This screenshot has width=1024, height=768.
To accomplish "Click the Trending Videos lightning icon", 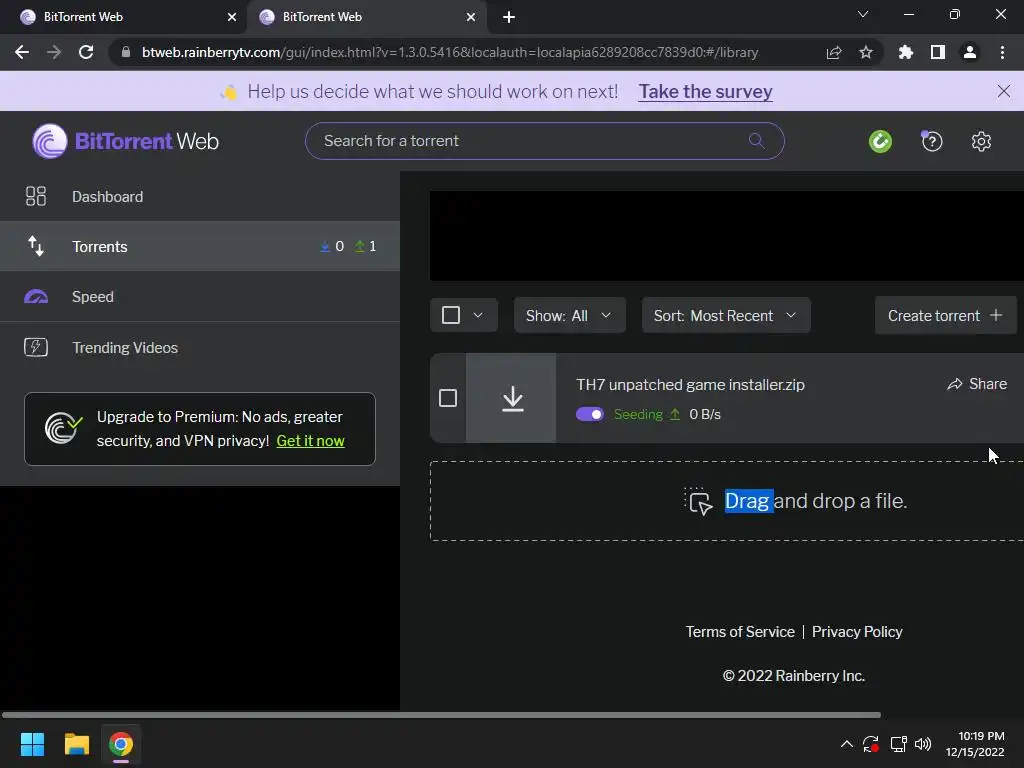I will click(36, 347).
